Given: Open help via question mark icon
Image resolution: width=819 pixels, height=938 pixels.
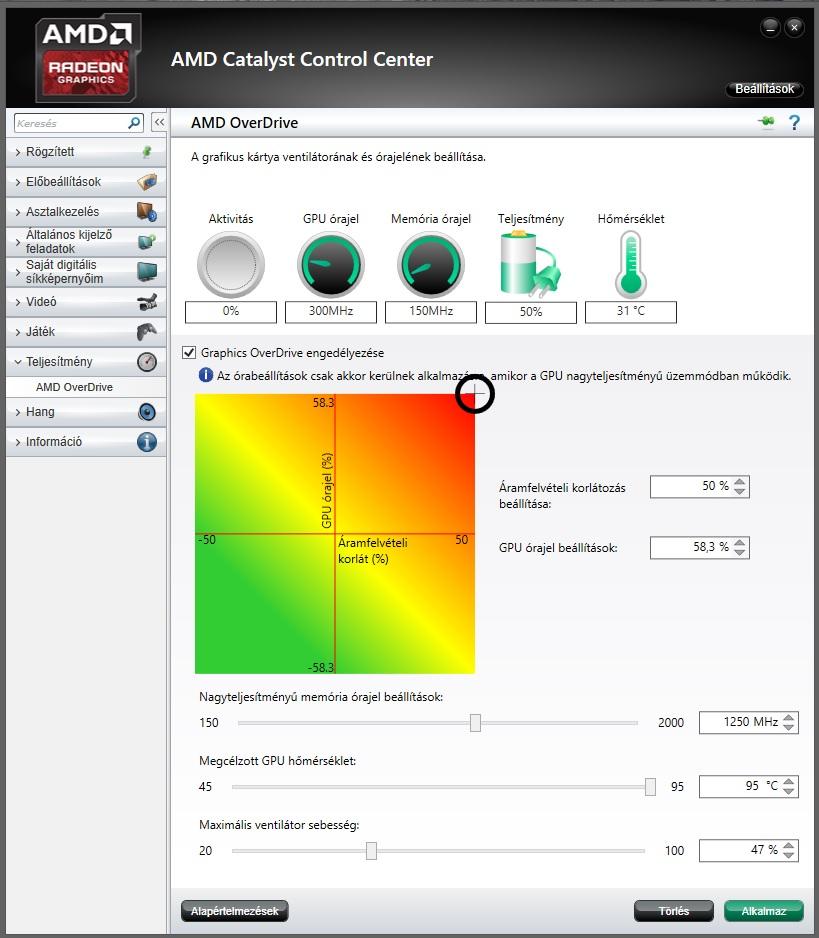Looking at the screenshot, I should (x=794, y=123).
